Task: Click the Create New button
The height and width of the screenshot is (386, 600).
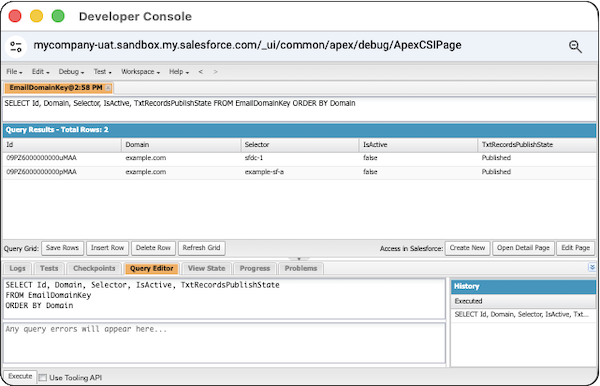Action: (x=467, y=248)
